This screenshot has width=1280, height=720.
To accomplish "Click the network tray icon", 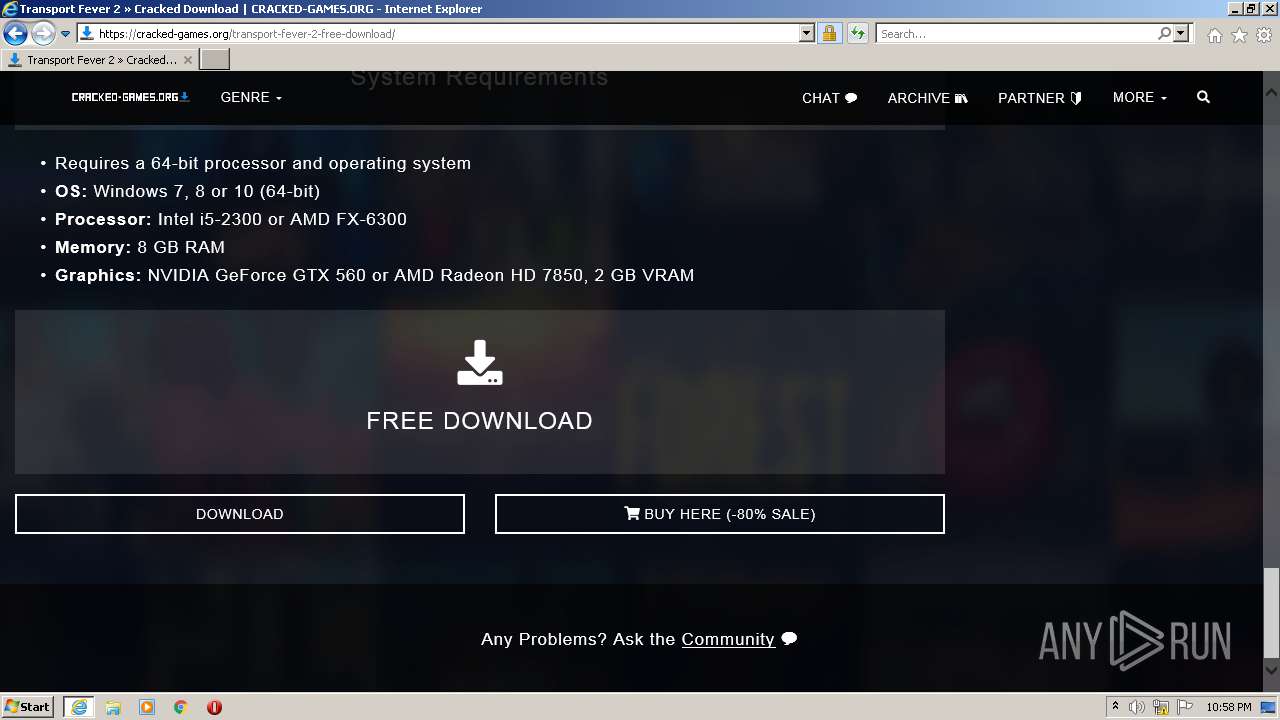I will point(1161,707).
